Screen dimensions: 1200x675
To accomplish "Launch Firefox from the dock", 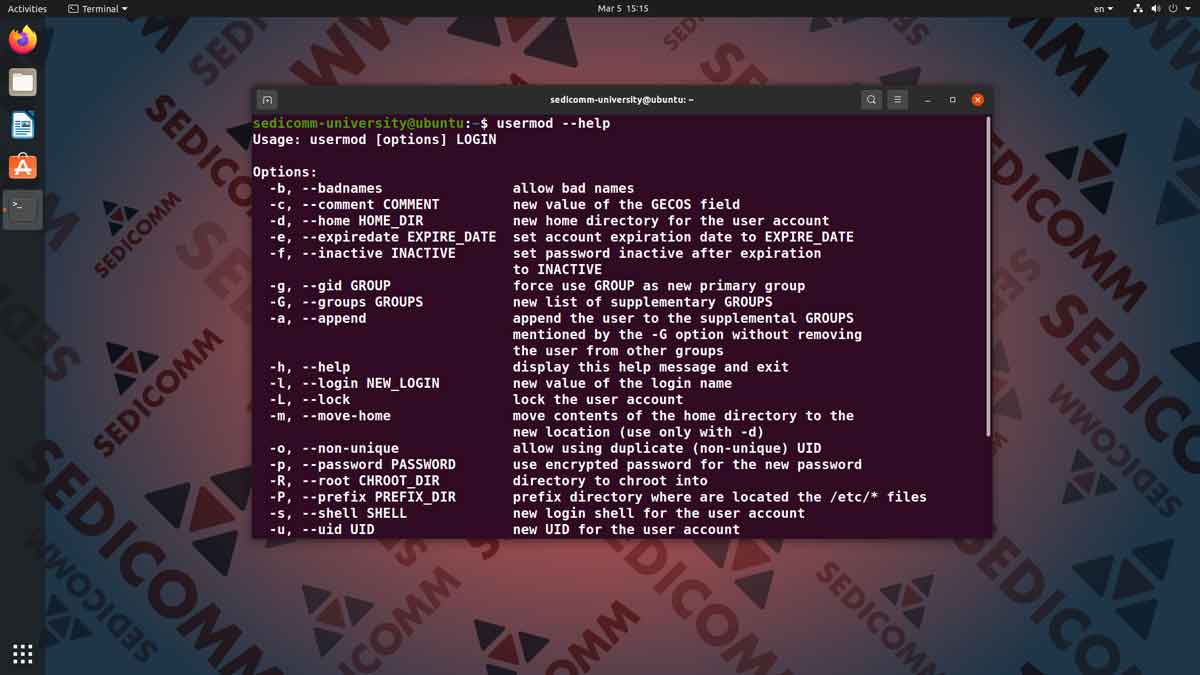I will pos(22,40).
